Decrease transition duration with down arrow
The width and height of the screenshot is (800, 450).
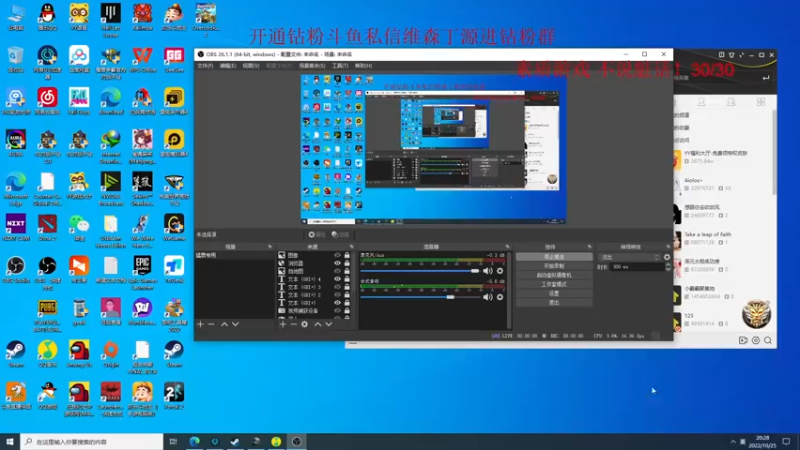(668, 269)
